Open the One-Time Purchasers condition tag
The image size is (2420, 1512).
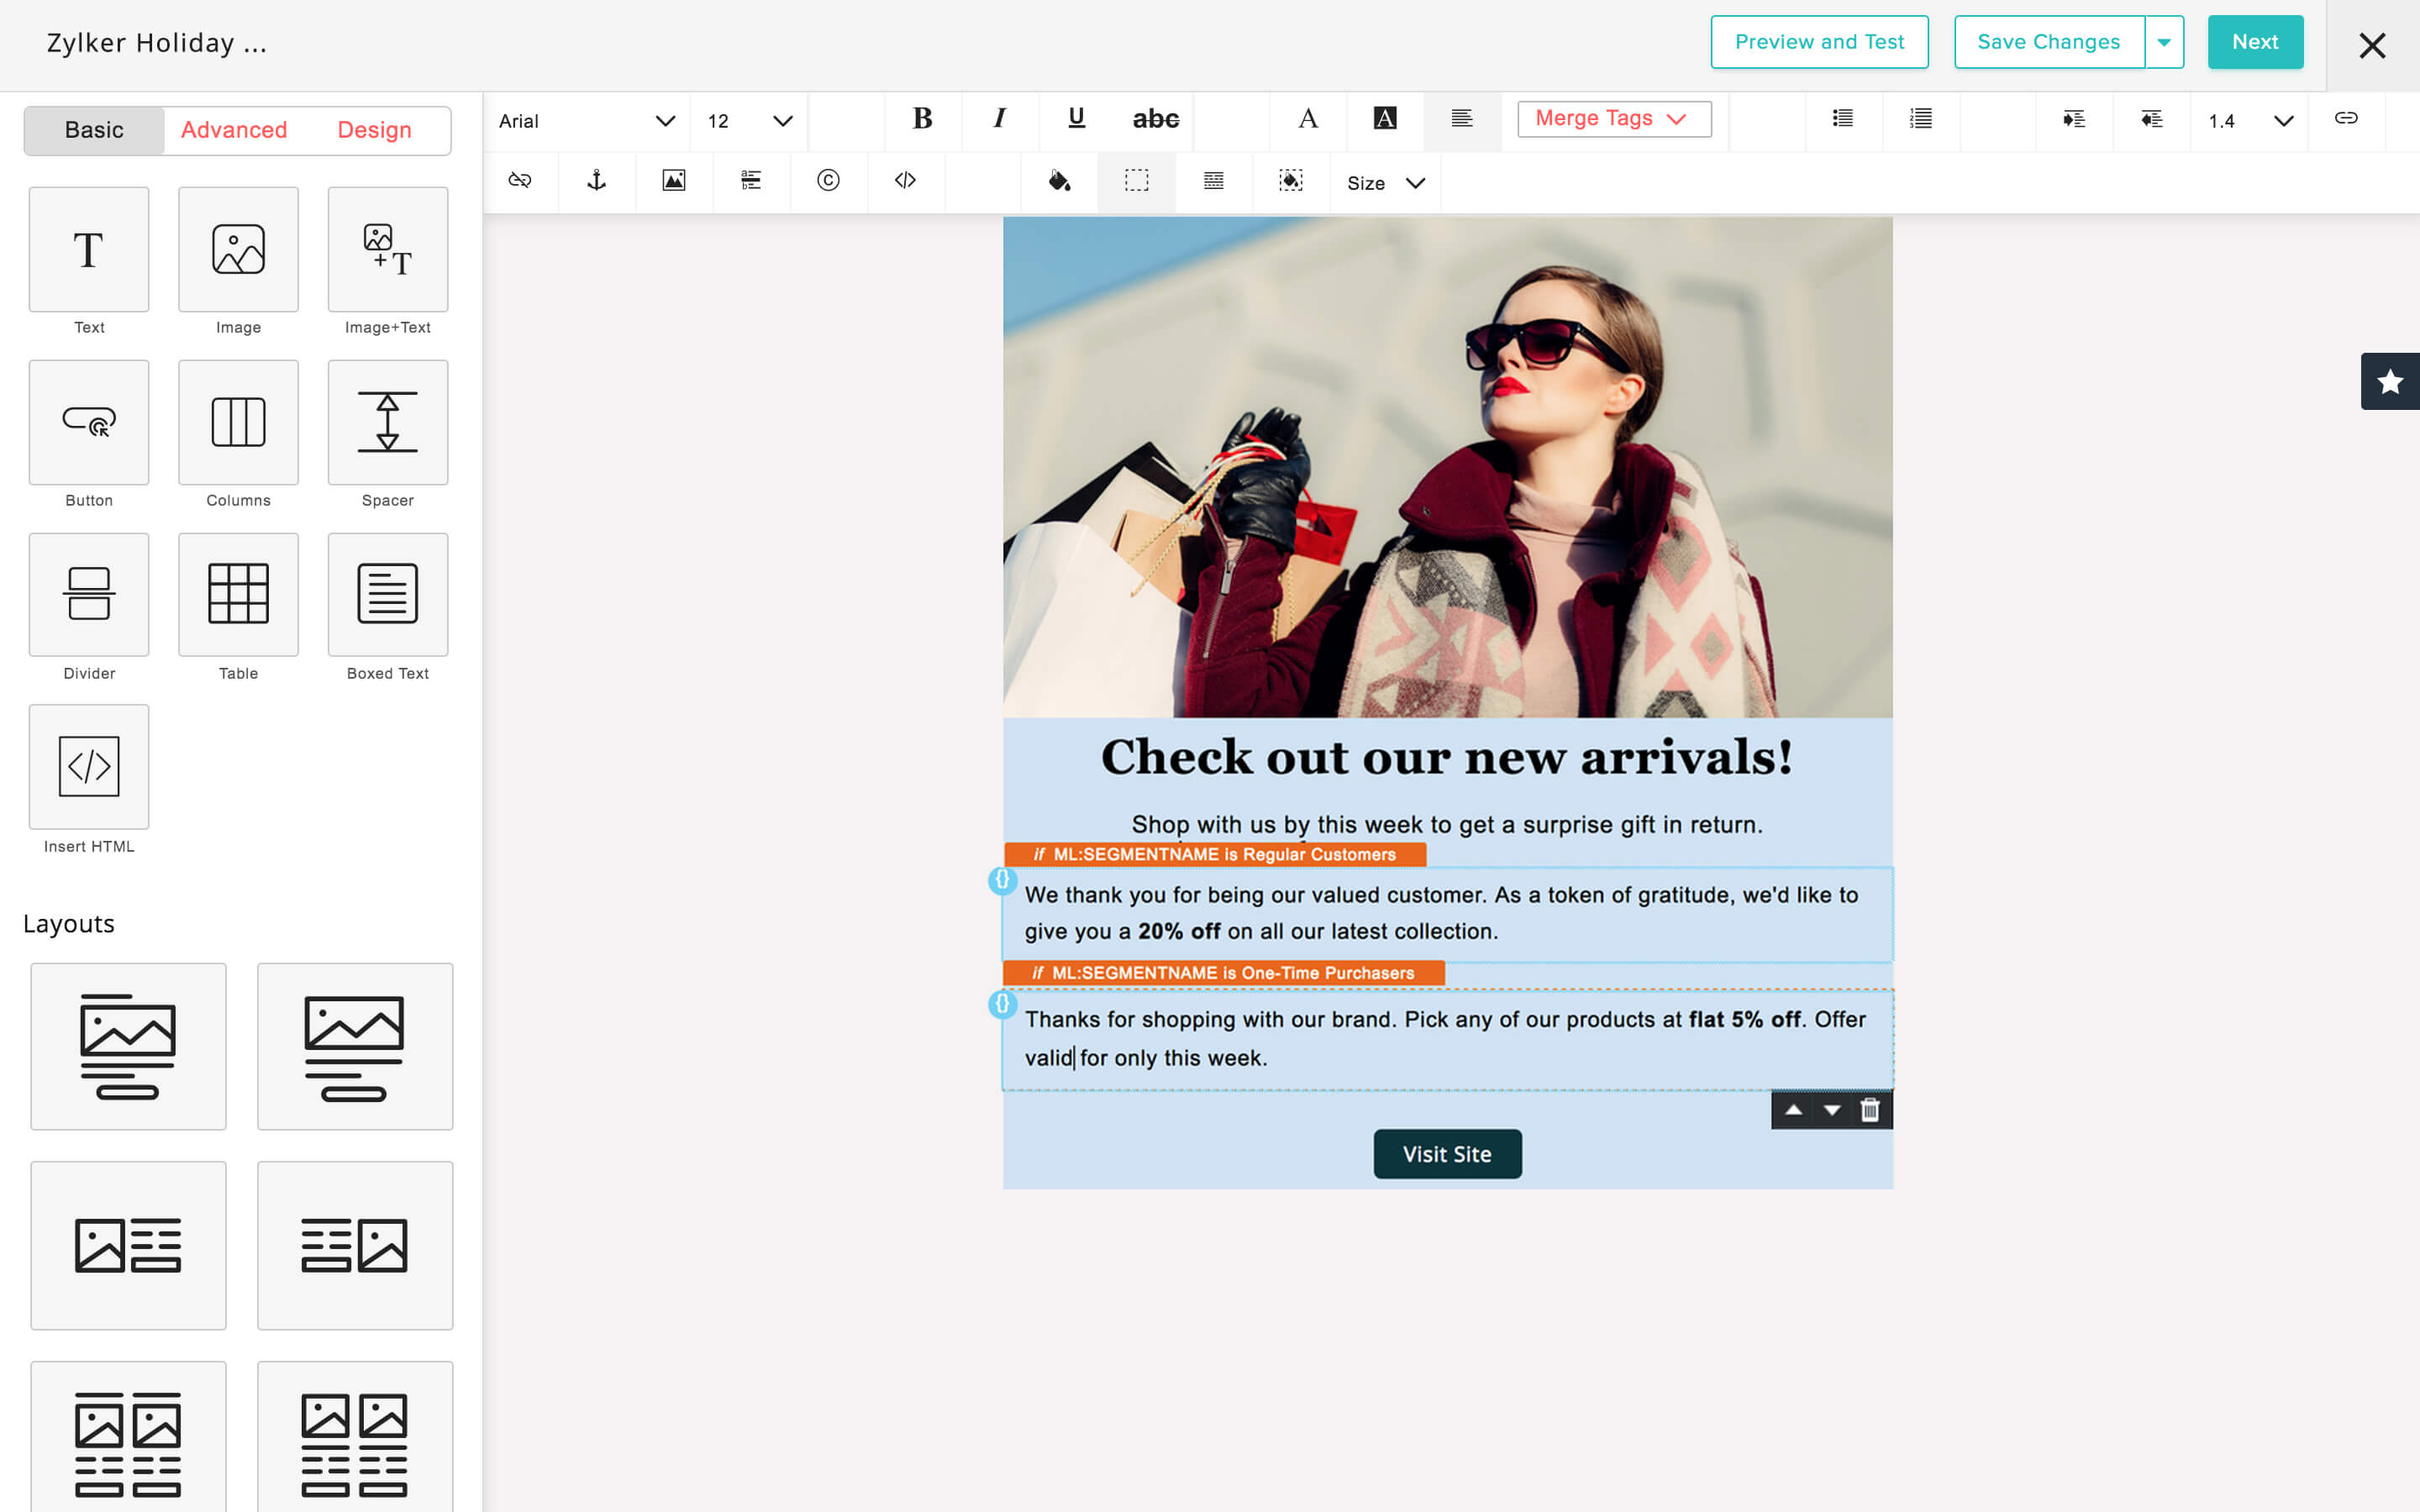pos(1224,973)
